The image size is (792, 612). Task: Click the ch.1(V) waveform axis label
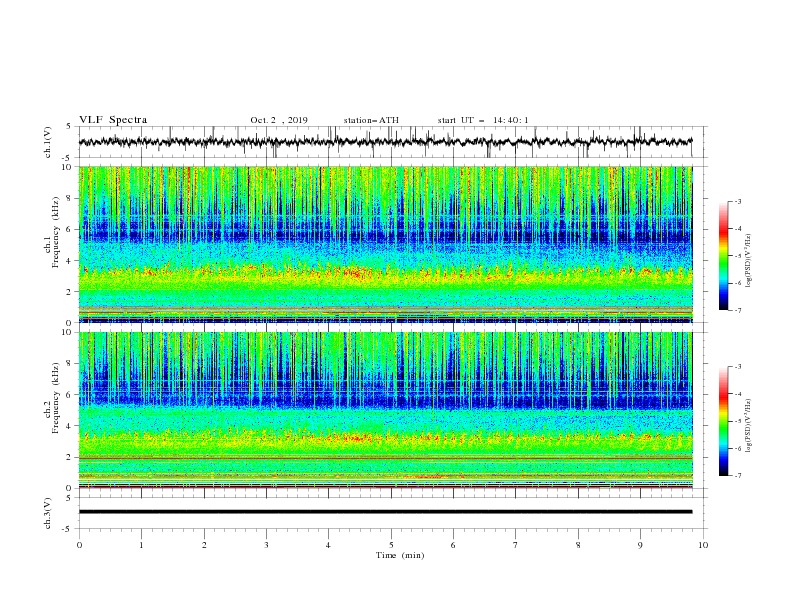[x=48, y=142]
